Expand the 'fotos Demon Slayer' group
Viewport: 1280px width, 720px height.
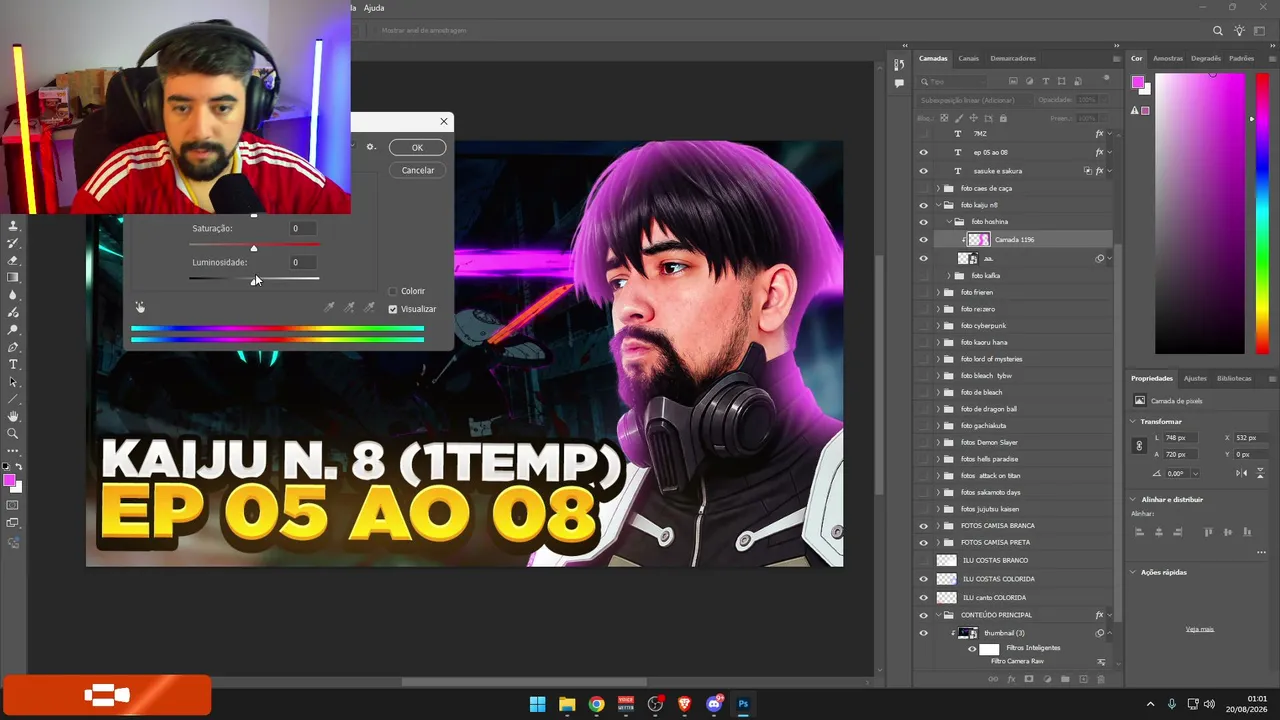[x=938, y=442]
